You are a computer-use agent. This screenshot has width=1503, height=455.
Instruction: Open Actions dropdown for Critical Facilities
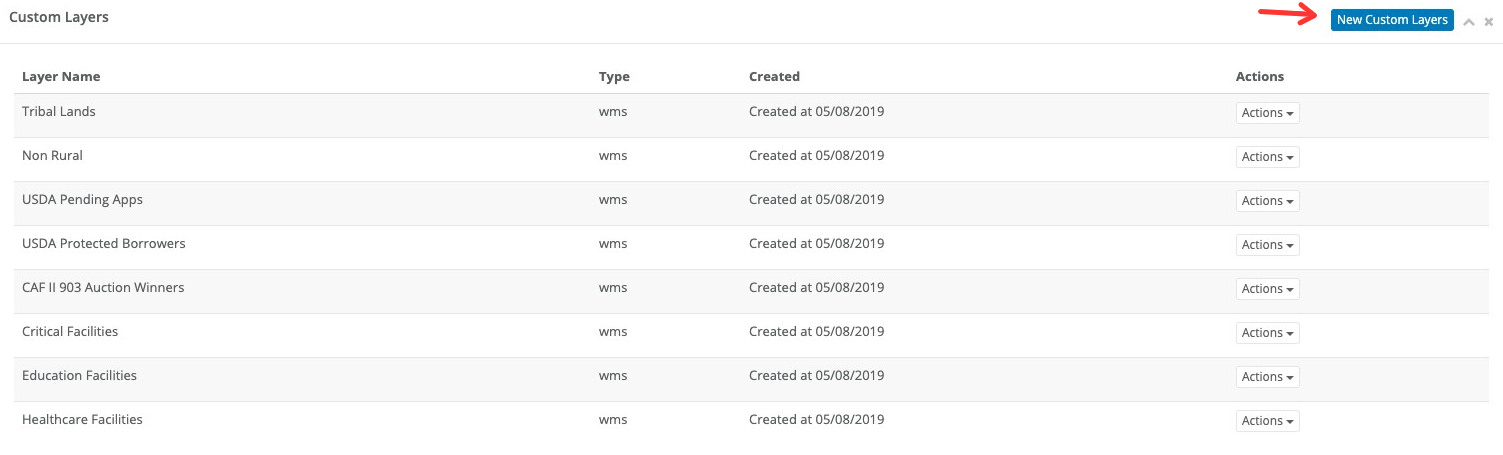(x=1267, y=333)
